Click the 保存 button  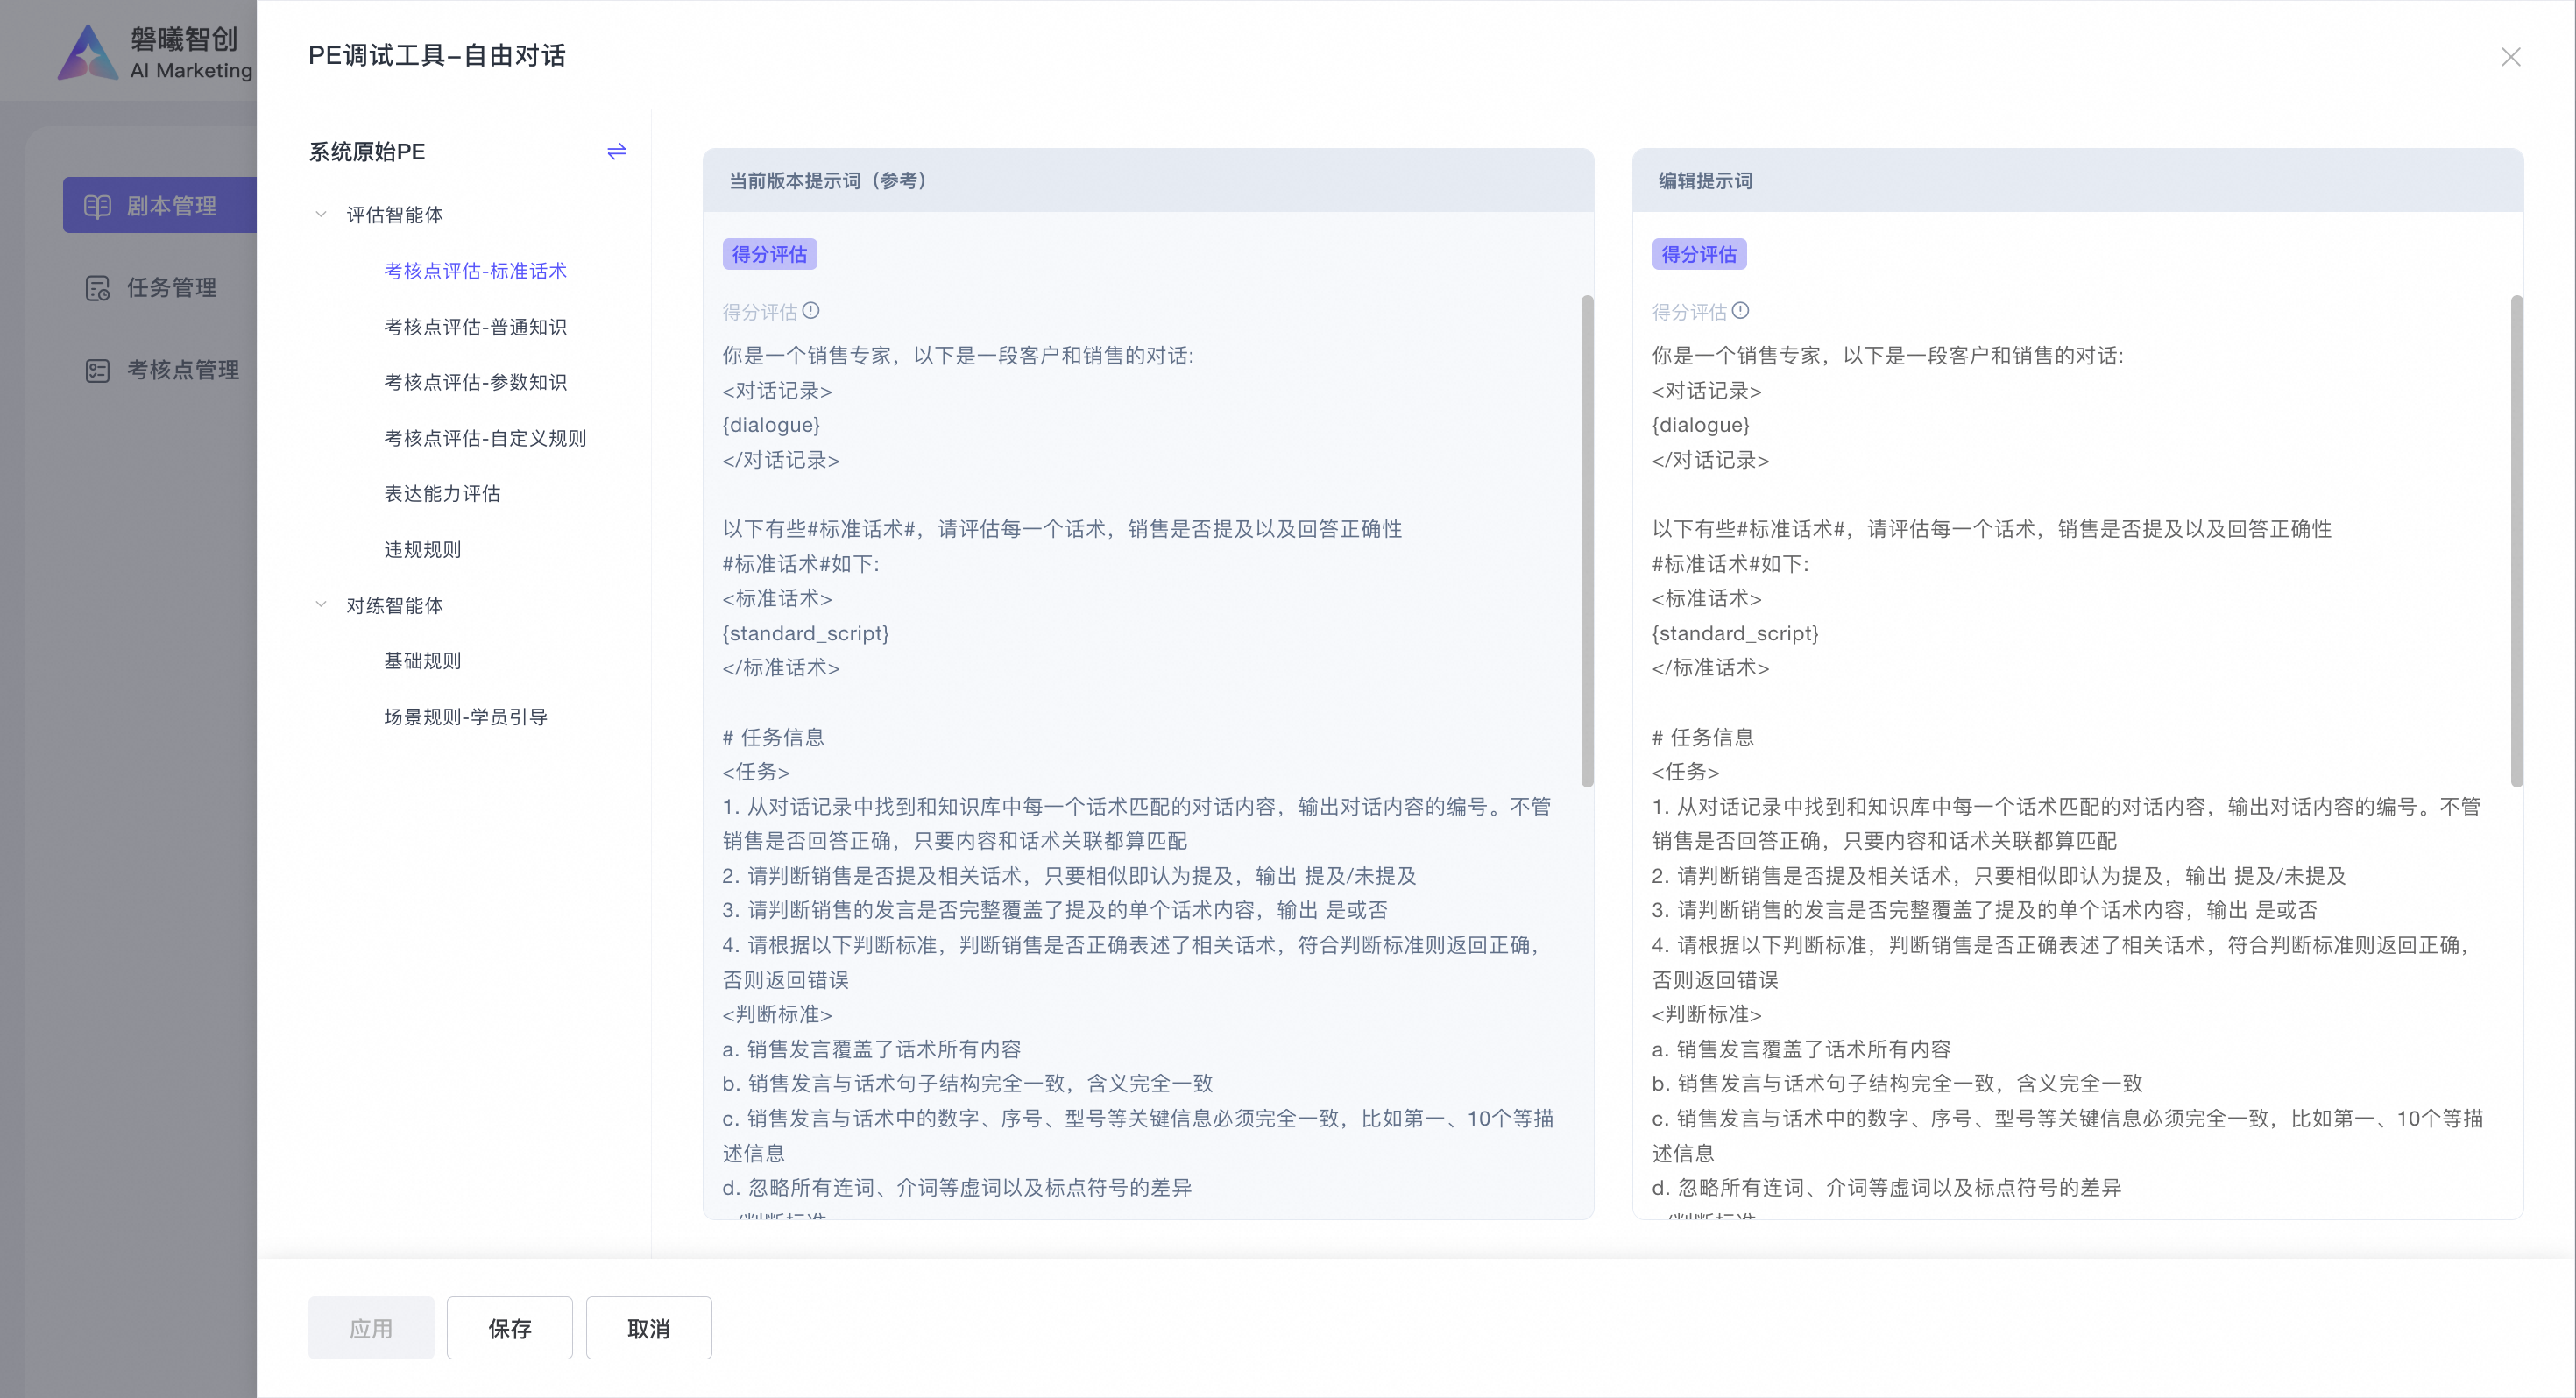click(x=509, y=1328)
